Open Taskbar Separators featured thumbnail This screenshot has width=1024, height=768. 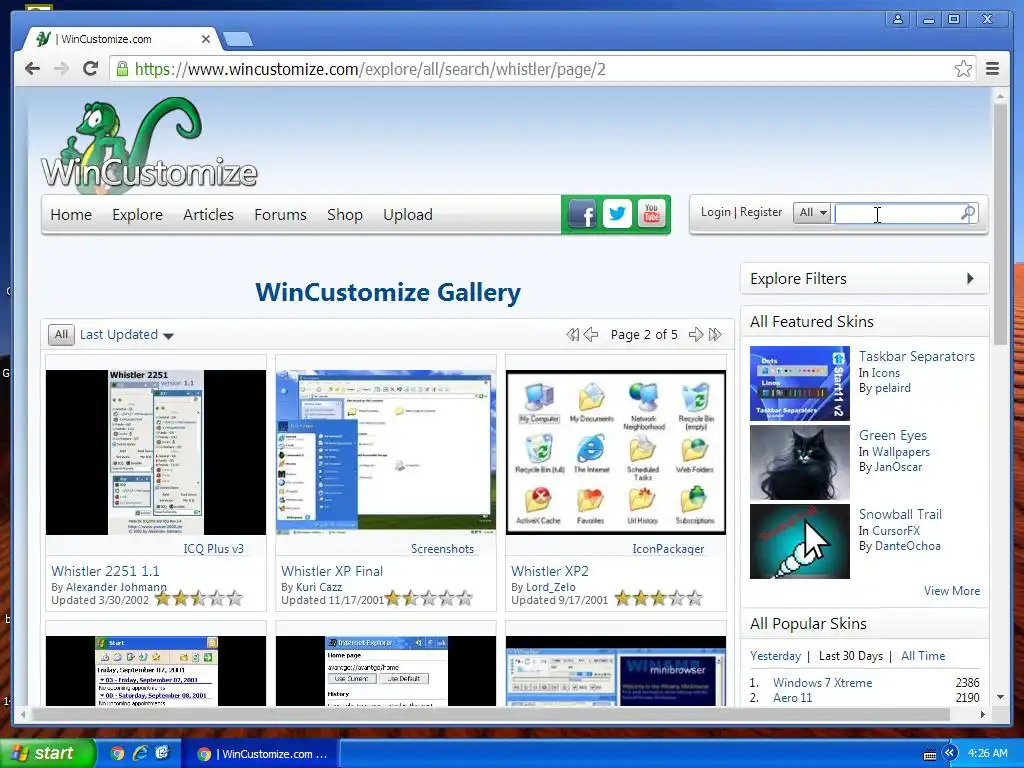(799, 383)
